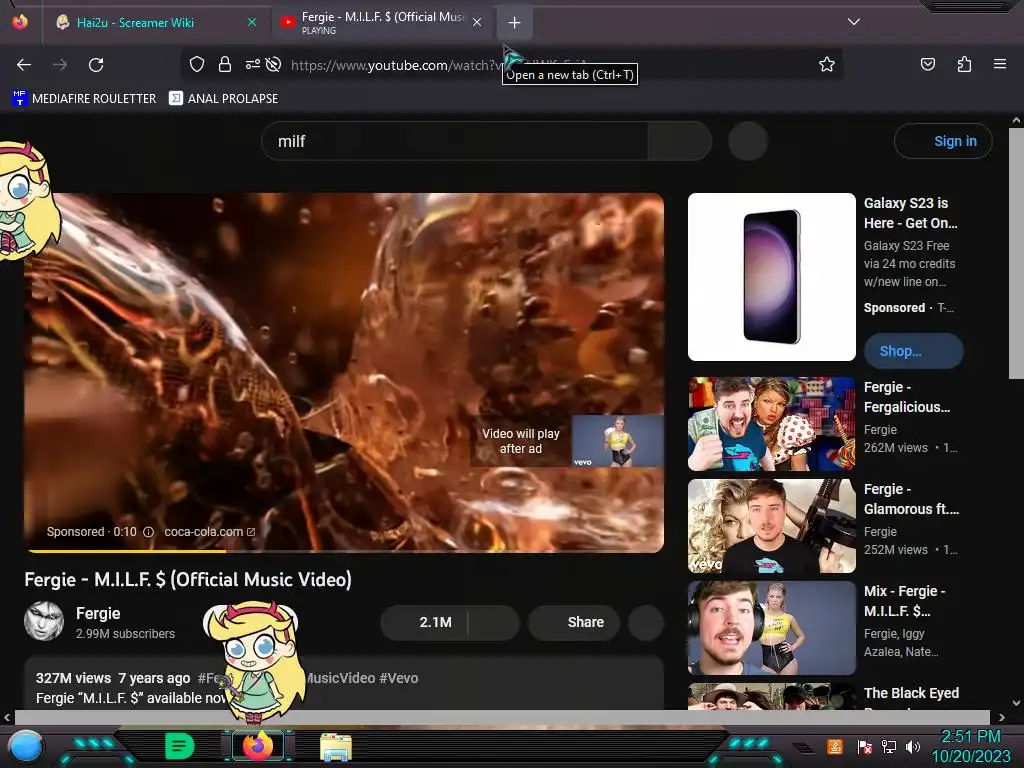Bookmark this page with the star icon
This screenshot has height=768, width=1024.
(827, 64)
